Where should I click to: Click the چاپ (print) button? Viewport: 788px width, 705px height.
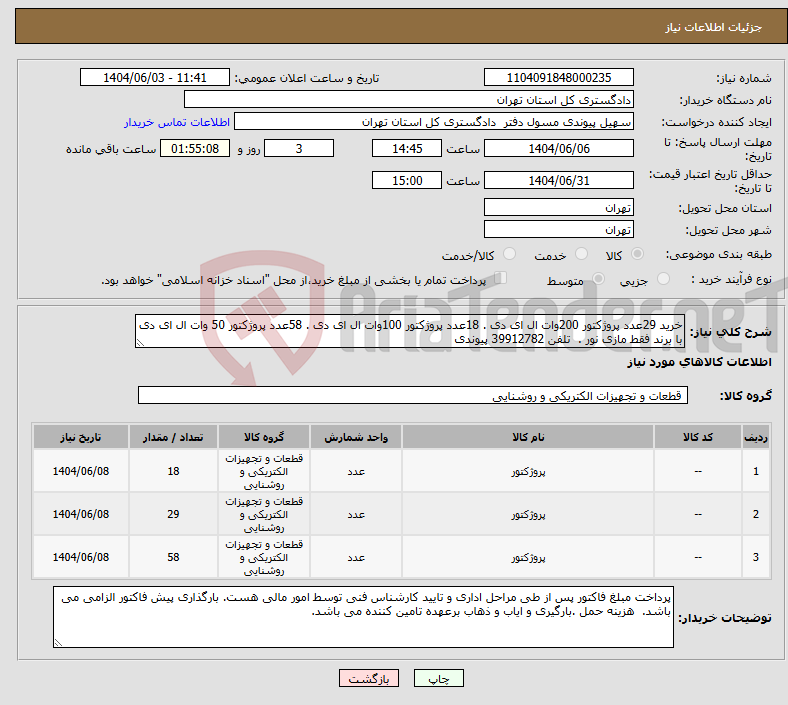438,678
